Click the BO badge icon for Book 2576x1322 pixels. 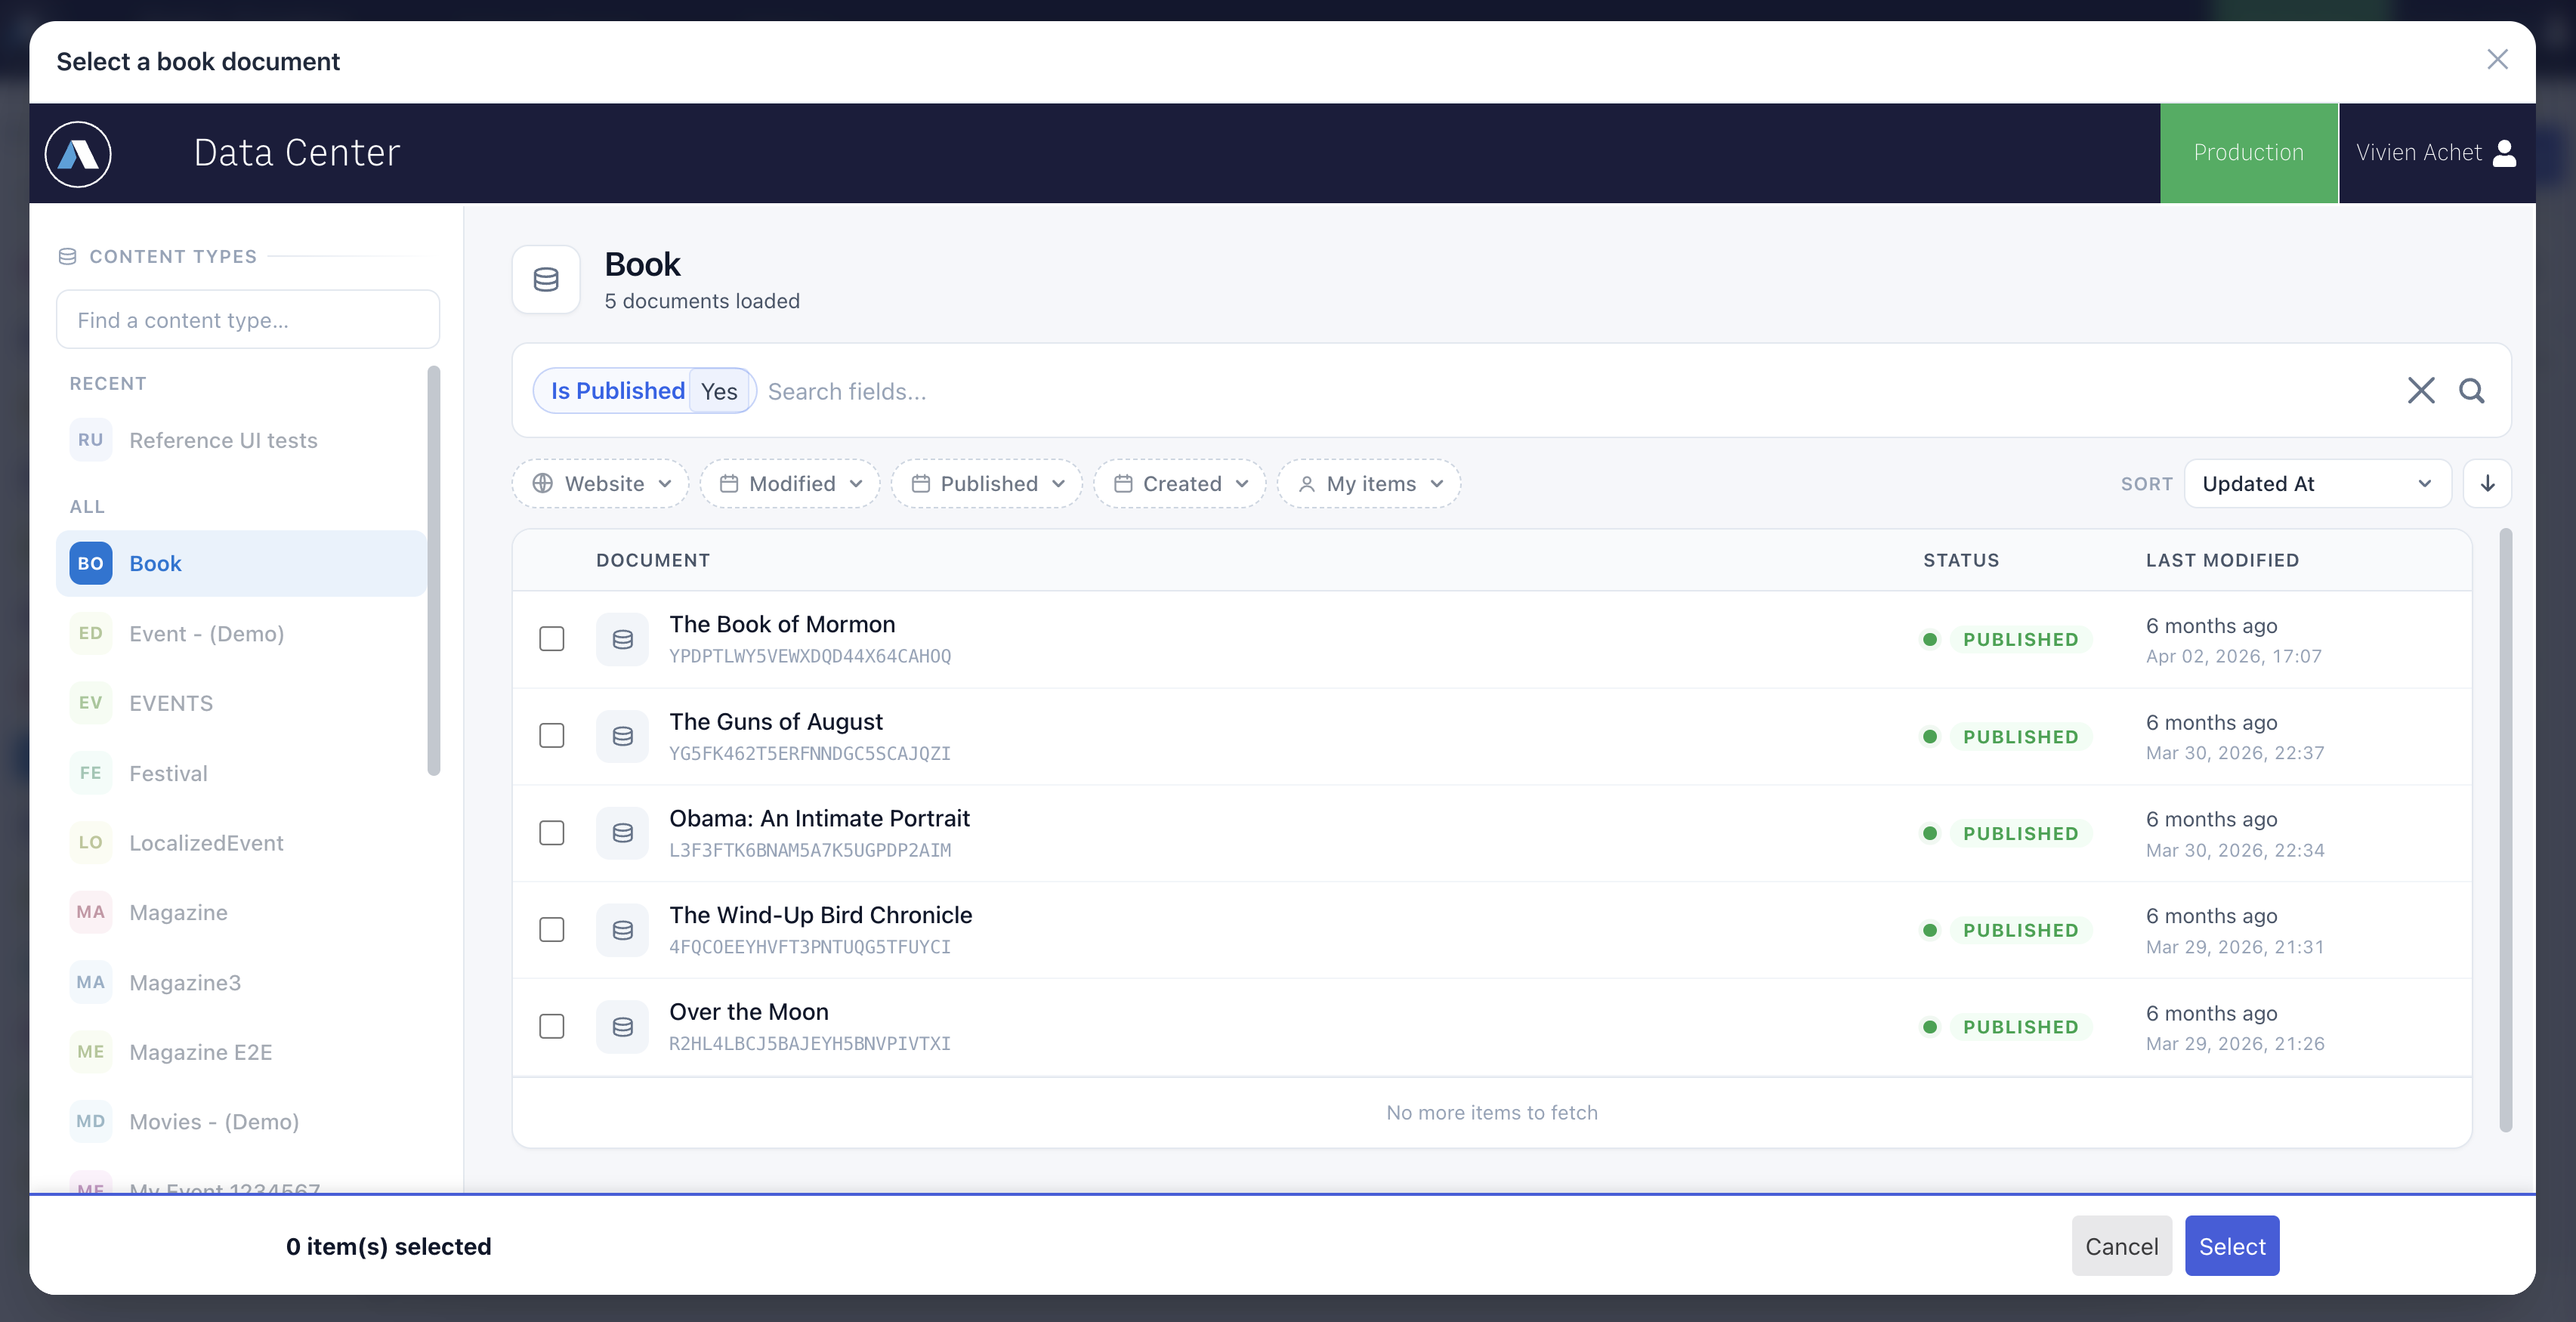[91, 563]
